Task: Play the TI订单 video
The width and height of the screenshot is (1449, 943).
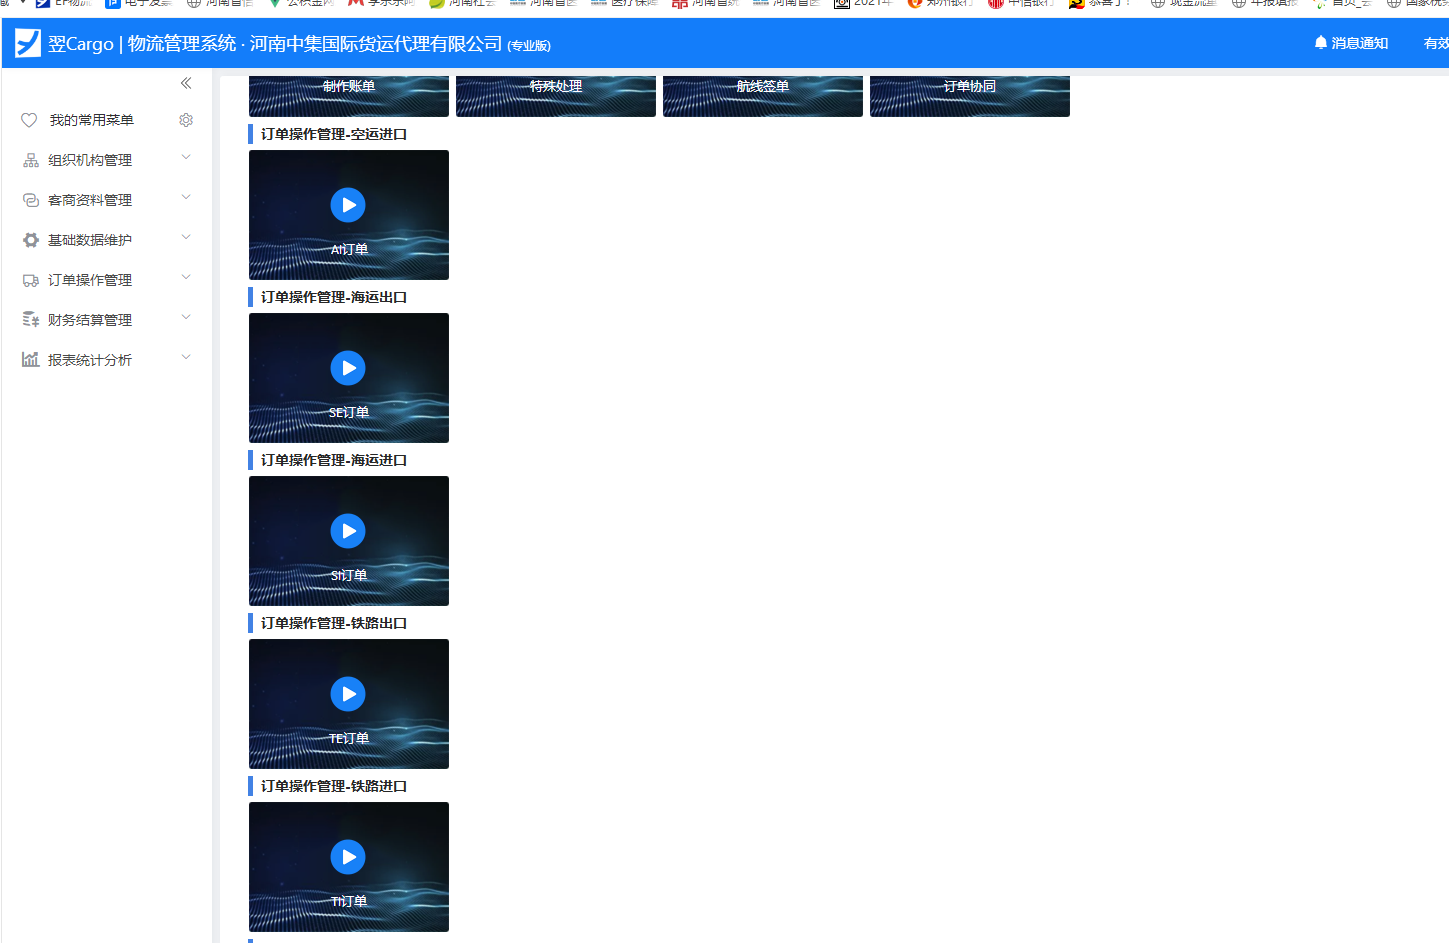Action: [x=348, y=857]
